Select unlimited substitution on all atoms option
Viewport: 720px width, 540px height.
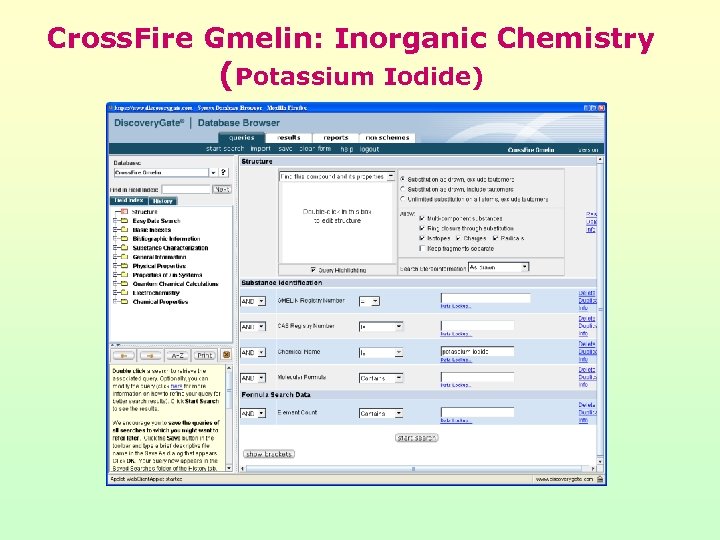(x=403, y=199)
